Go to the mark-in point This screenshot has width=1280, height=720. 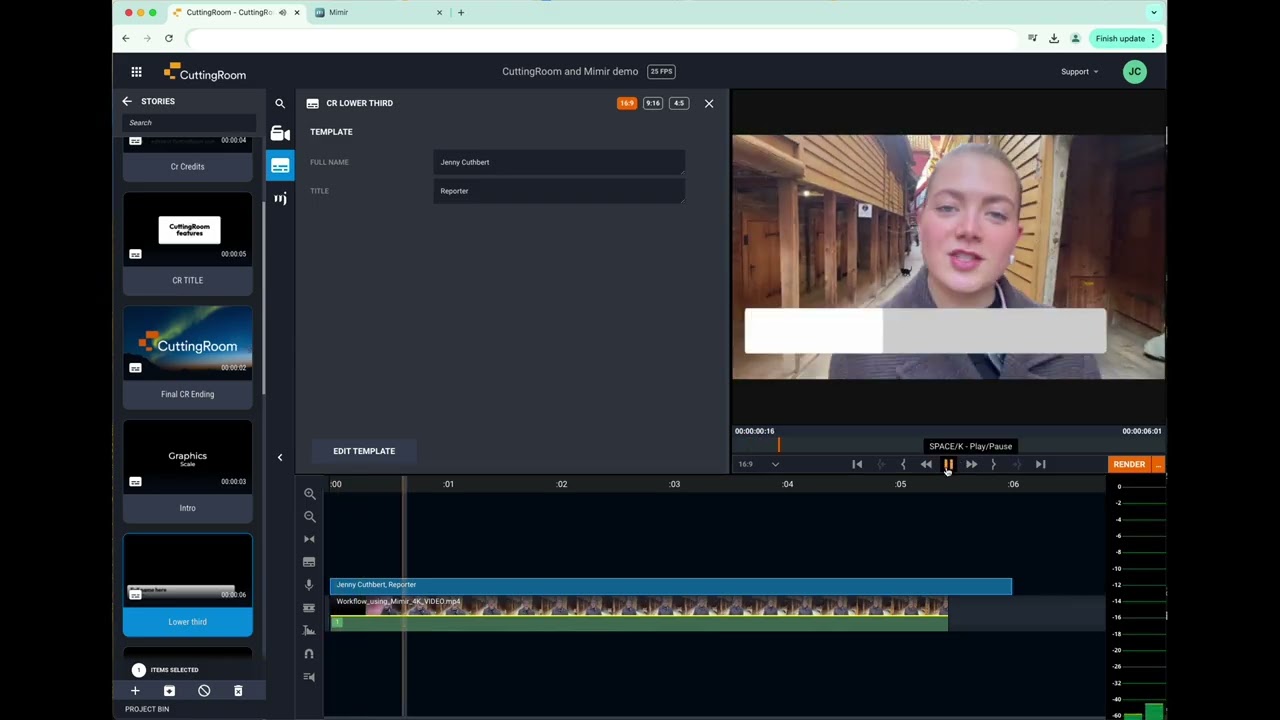(x=880, y=464)
